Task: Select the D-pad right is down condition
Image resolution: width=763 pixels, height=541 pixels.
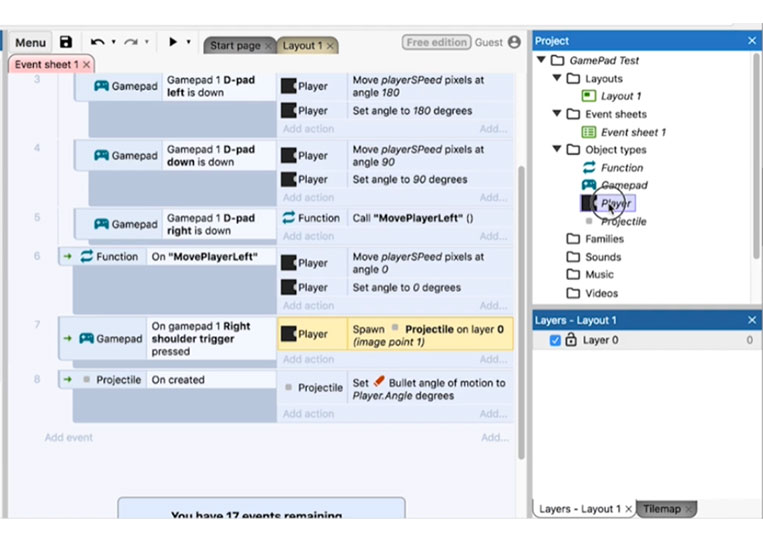Action: click(x=219, y=224)
